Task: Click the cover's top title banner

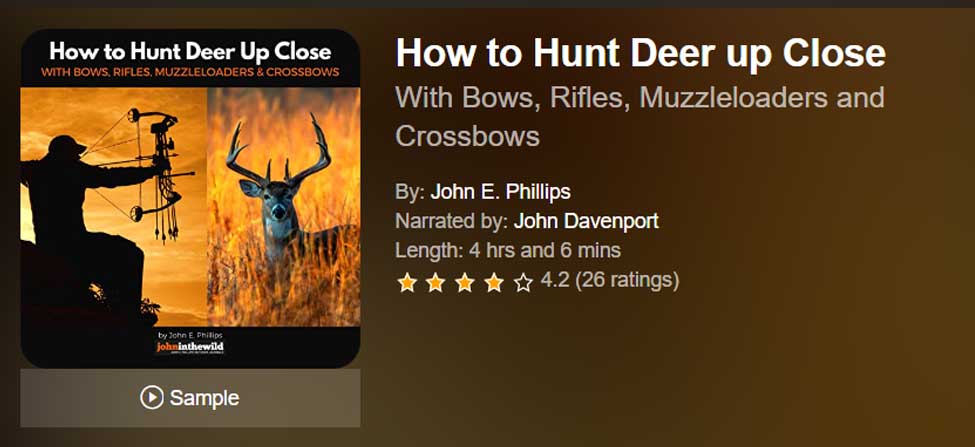Action: (190, 59)
